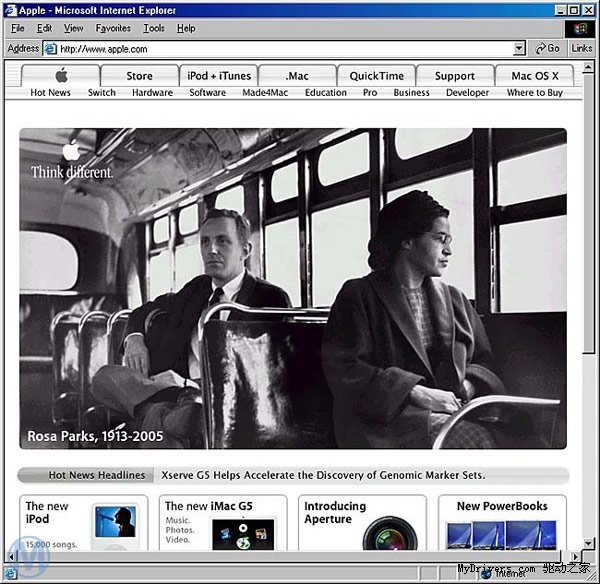
Task: Open the Software sub-link
Action: [207, 93]
